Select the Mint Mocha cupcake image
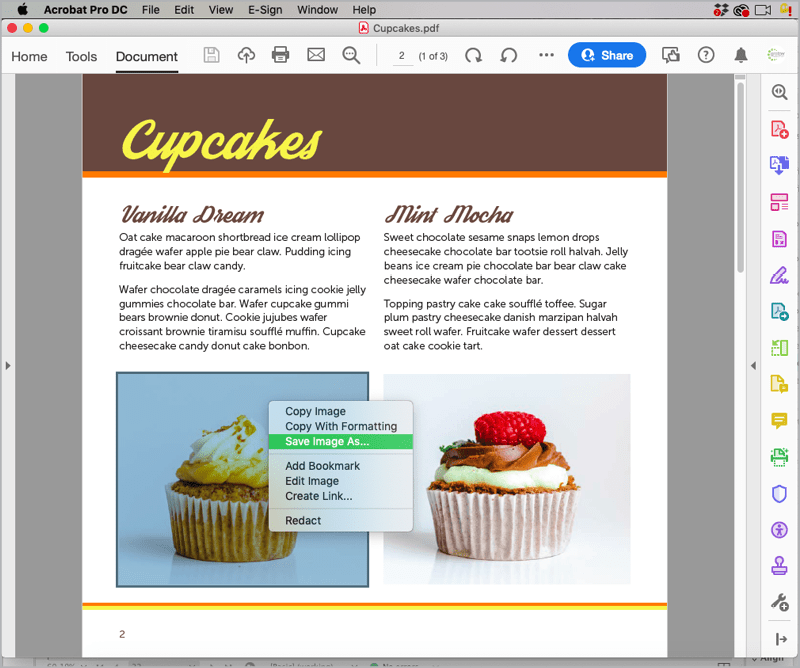The width and height of the screenshot is (800, 668). 507,479
